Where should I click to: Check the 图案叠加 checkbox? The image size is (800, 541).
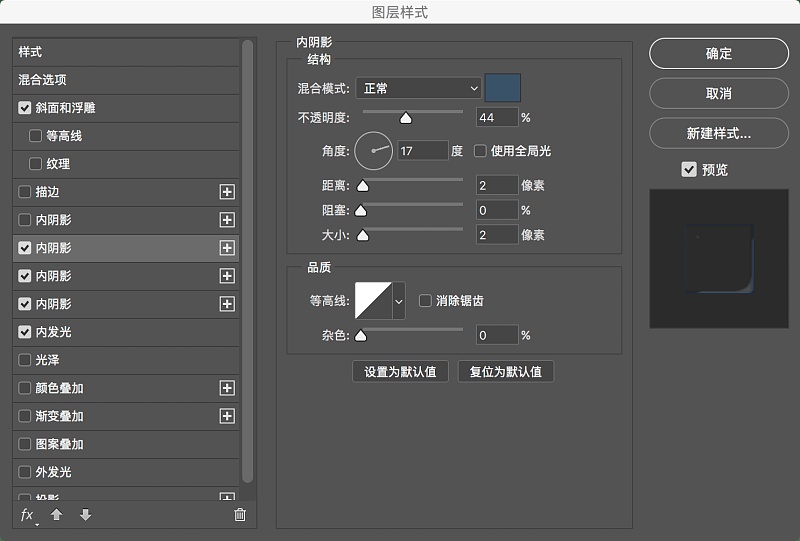click(x=24, y=444)
